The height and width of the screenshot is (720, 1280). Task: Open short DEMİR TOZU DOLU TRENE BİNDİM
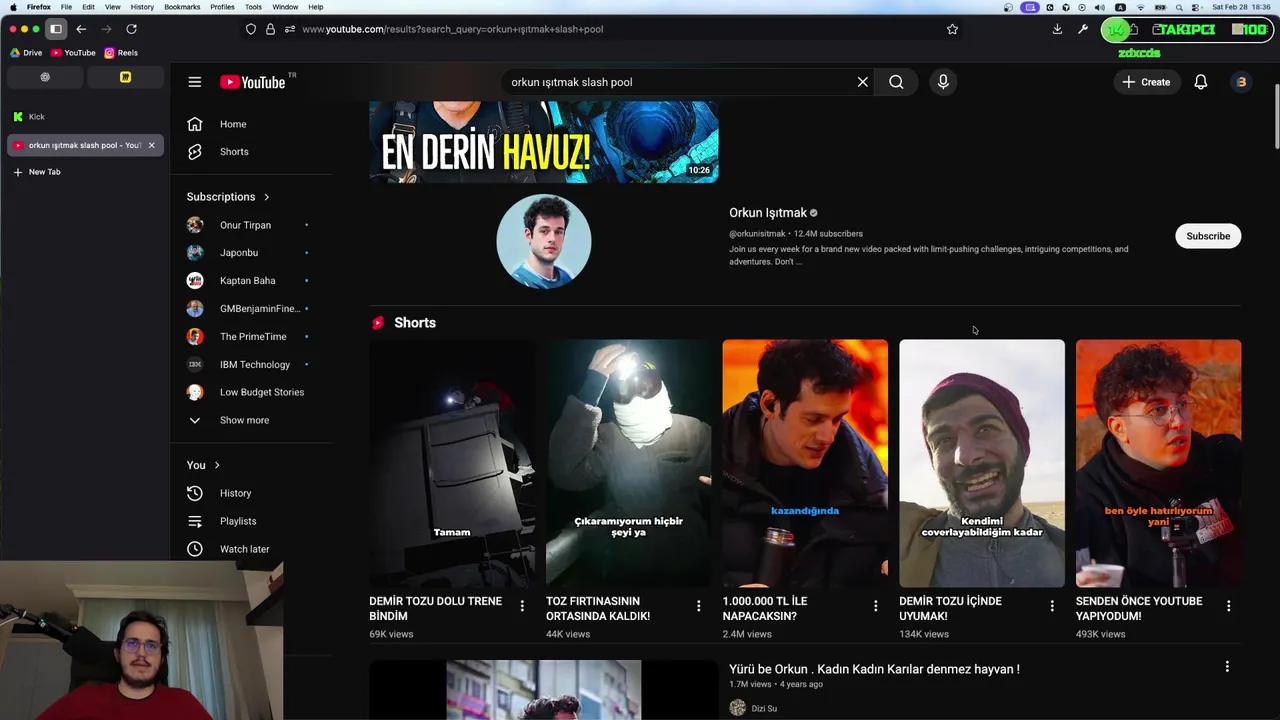tap(452, 463)
